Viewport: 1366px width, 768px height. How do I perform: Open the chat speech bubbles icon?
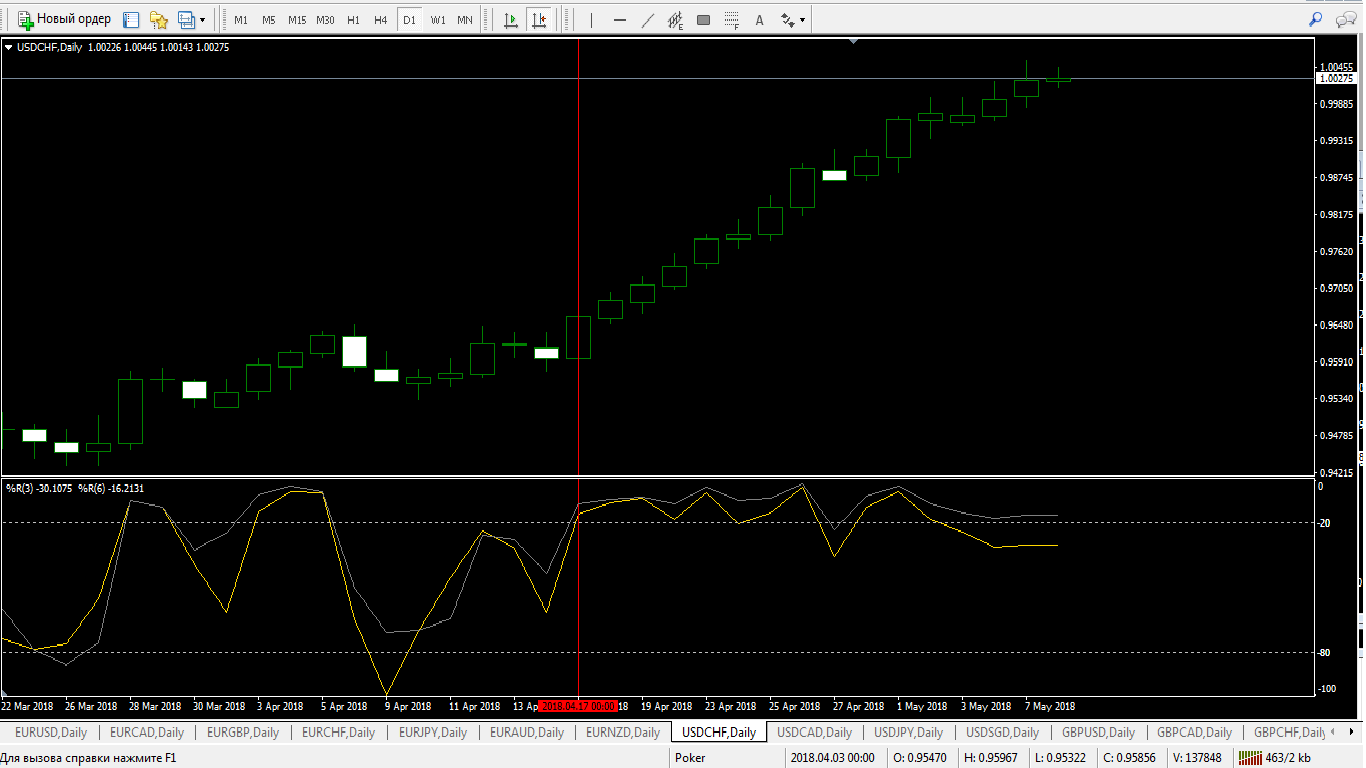click(x=1346, y=19)
